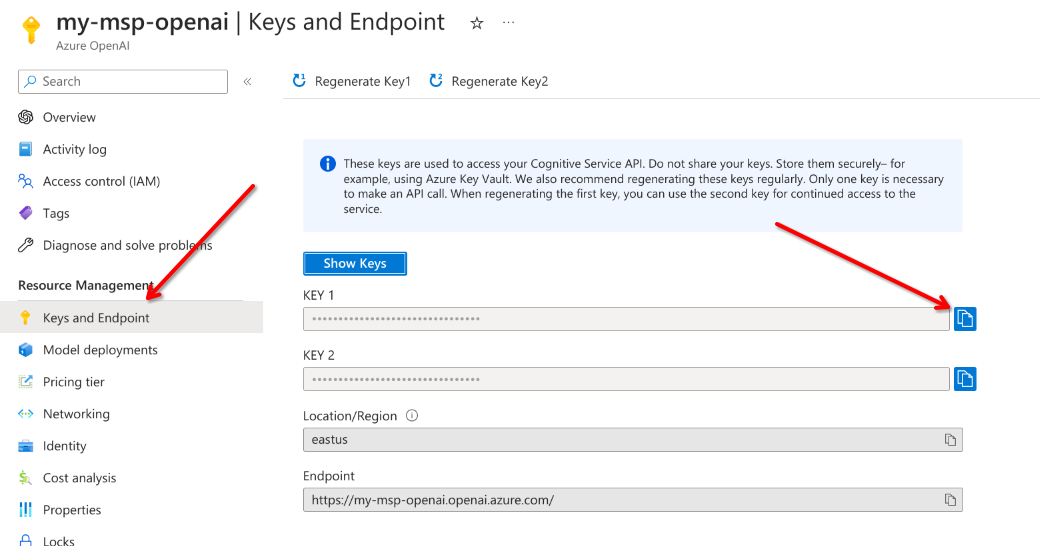Select Pricing tier menu item
The width and height of the screenshot is (1040, 546).
pos(73,382)
